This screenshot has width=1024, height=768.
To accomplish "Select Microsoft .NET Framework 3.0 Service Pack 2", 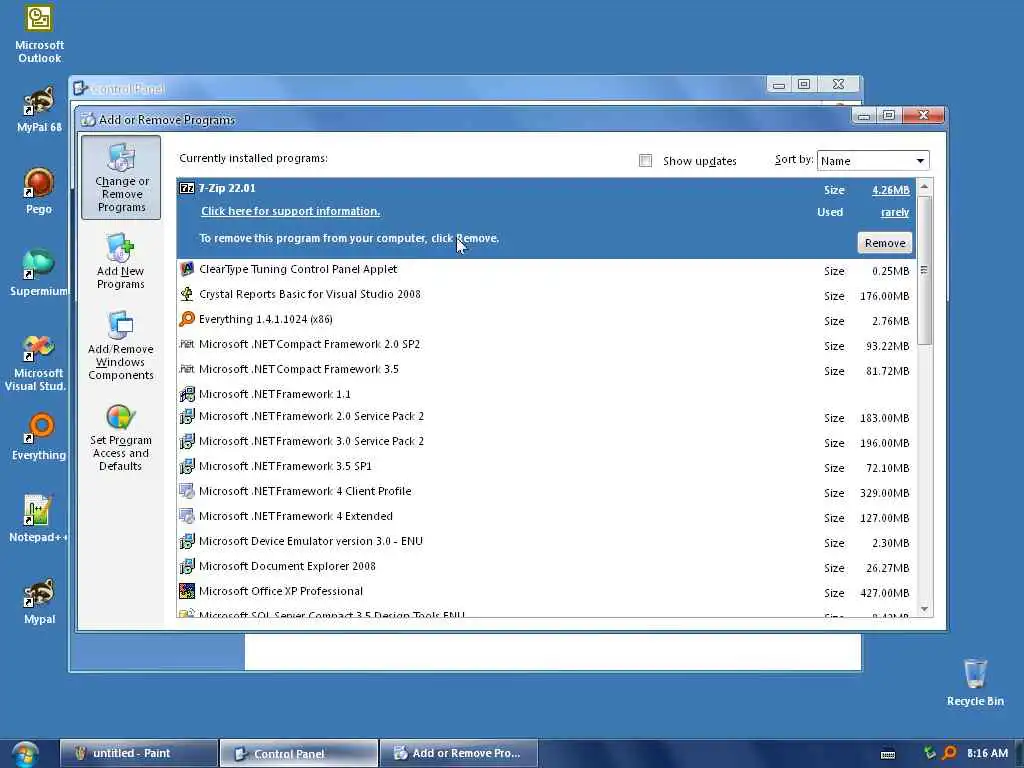I will point(546,441).
